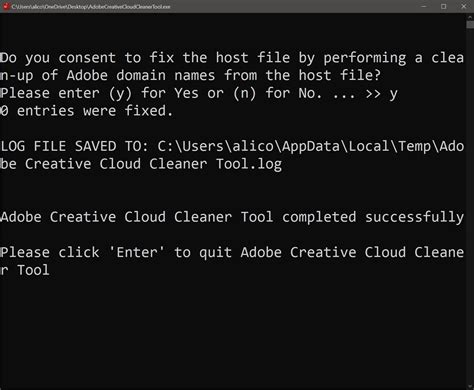
Task: Minimize the Cleaner Tool console window
Action: (x=424, y=6)
